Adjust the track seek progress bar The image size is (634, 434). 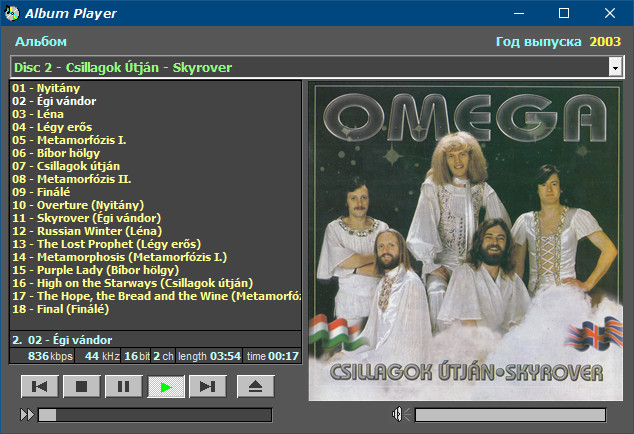point(155,415)
